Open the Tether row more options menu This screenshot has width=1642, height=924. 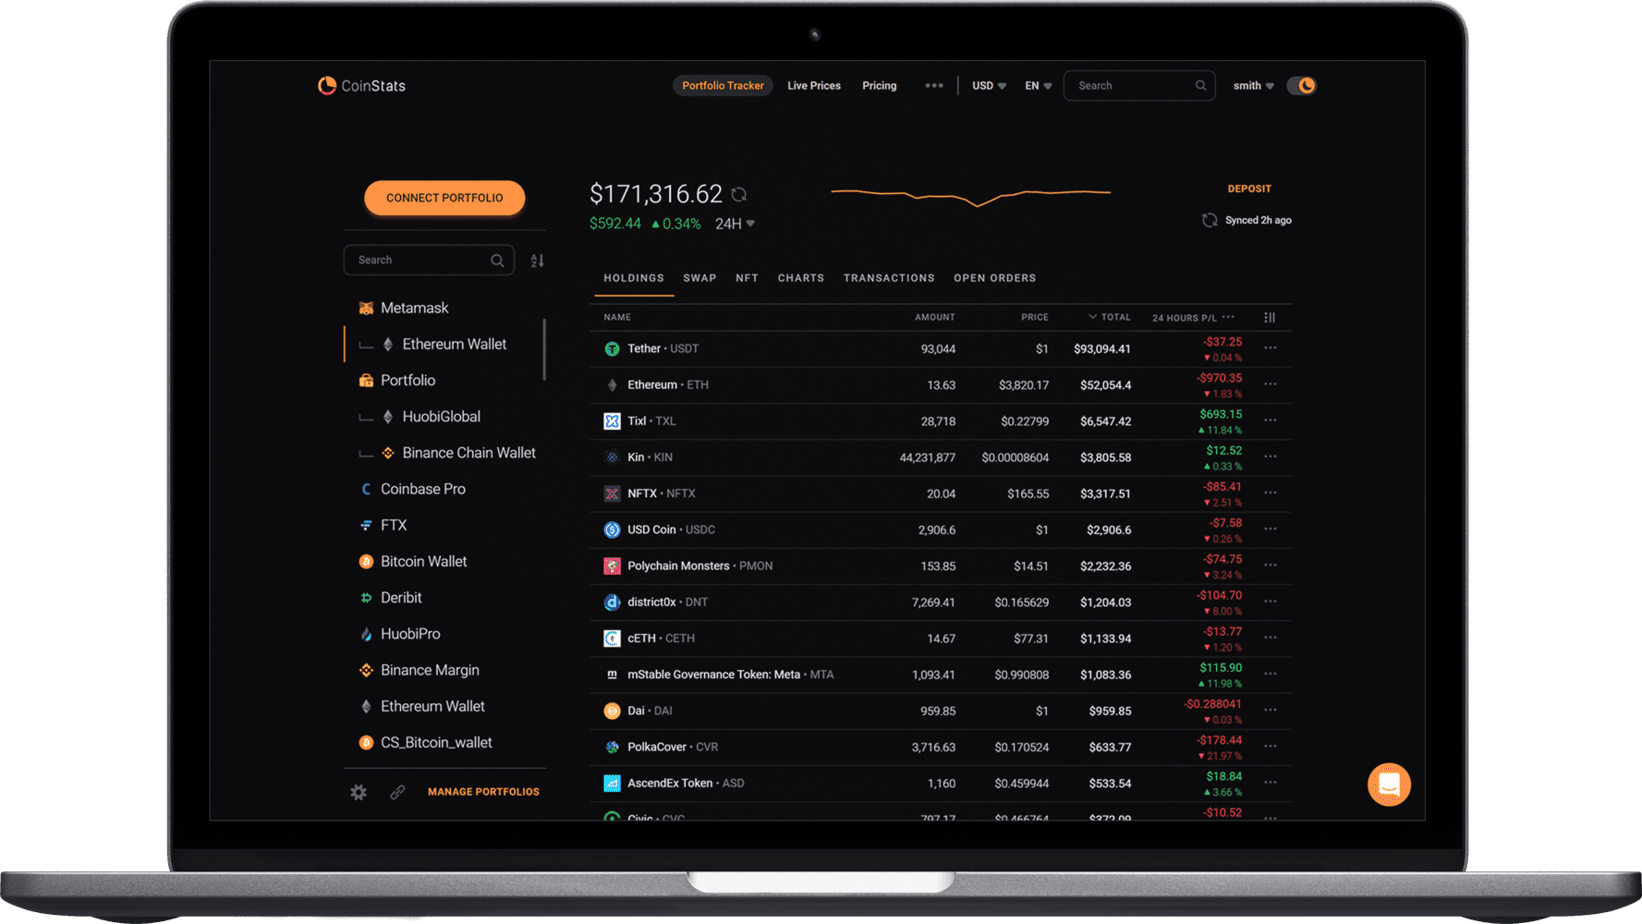[x=1270, y=348]
